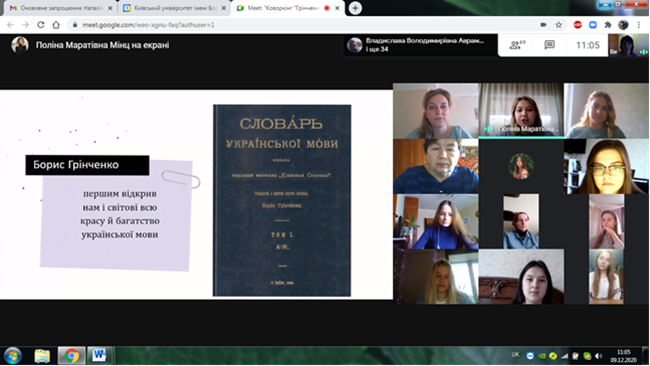Open the red ad blocker extension icon
The height and width of the screenshot is (366, 650).
[x=577, y=25]
